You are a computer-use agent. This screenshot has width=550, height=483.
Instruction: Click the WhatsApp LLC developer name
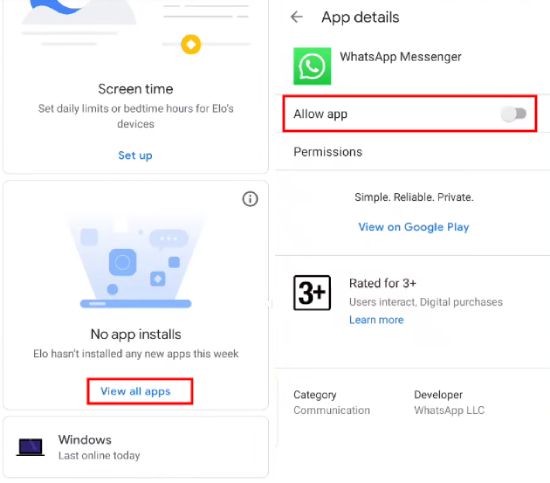(x=449, y=410)
